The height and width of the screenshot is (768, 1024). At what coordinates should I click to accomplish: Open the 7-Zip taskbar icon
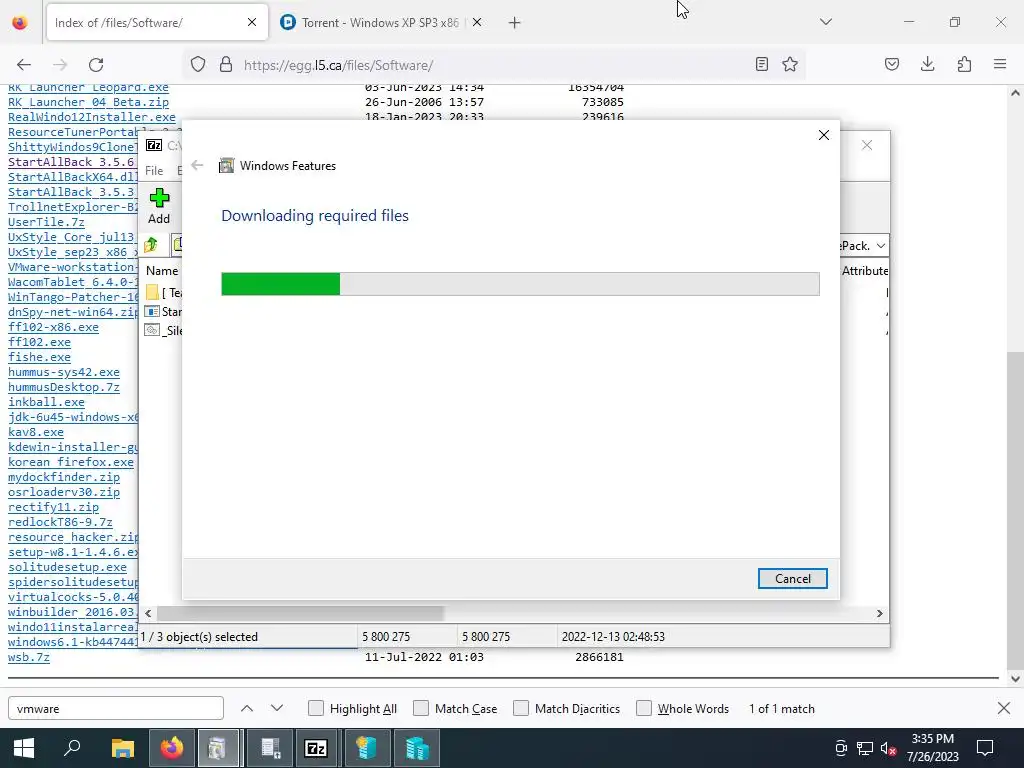coord(316,748)
